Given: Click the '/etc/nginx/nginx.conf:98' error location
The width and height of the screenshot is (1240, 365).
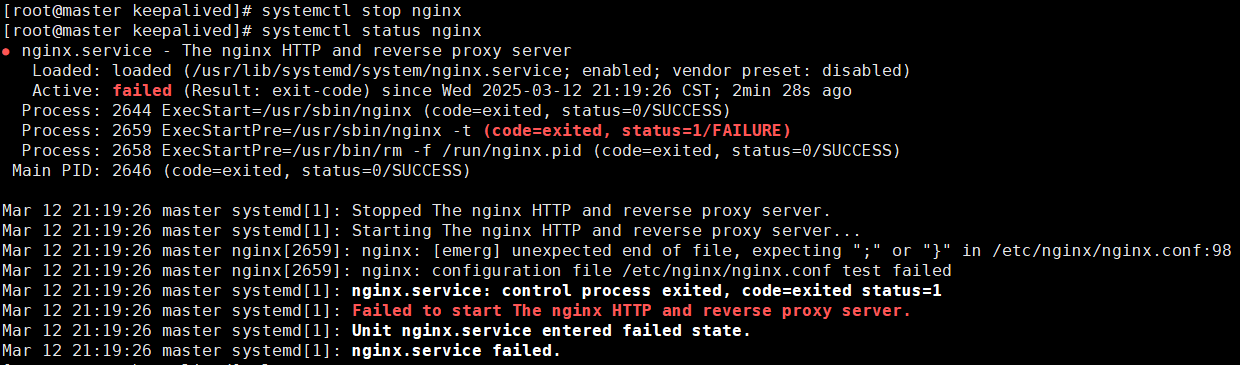Looking at the screenshot, I should coord(1111,250).
